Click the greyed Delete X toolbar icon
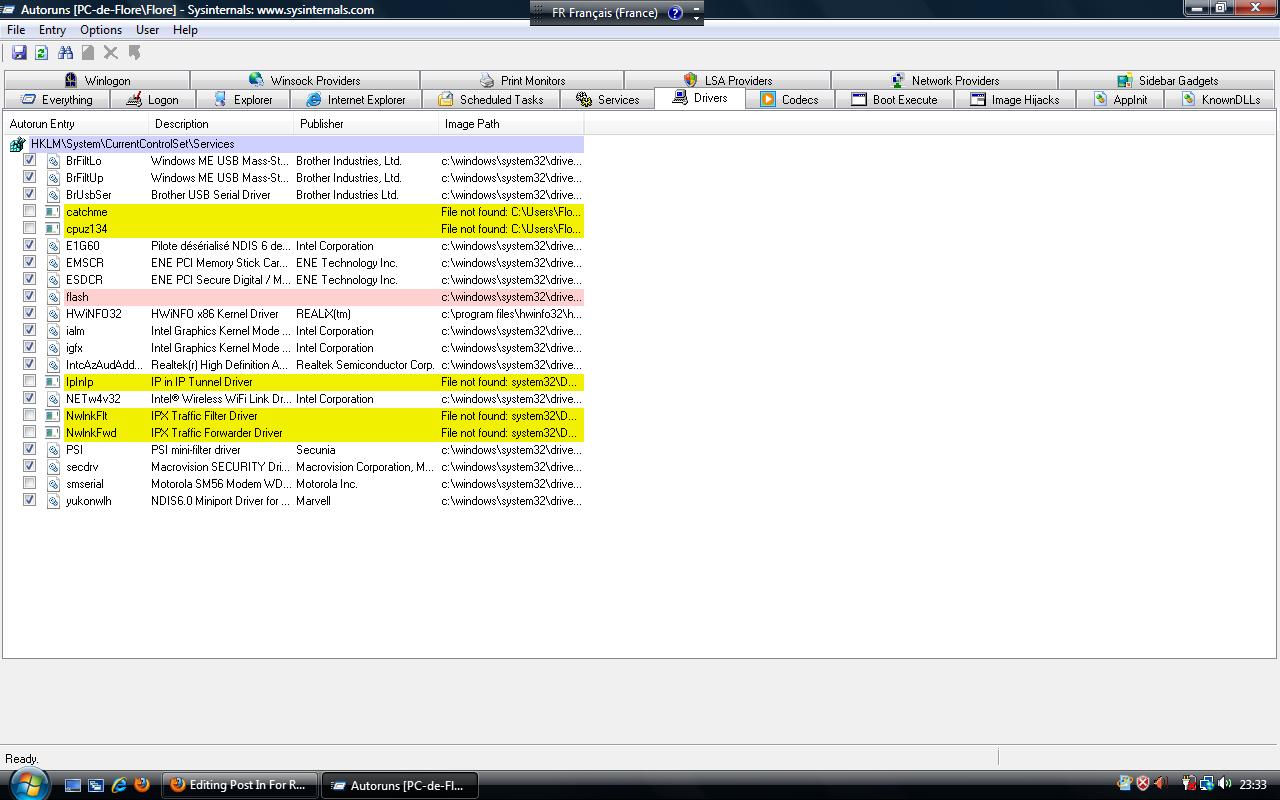 coord(111,53)
